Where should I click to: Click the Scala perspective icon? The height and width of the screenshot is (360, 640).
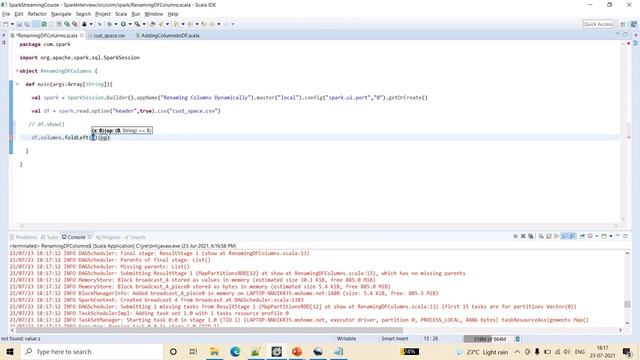coord(633,24)
